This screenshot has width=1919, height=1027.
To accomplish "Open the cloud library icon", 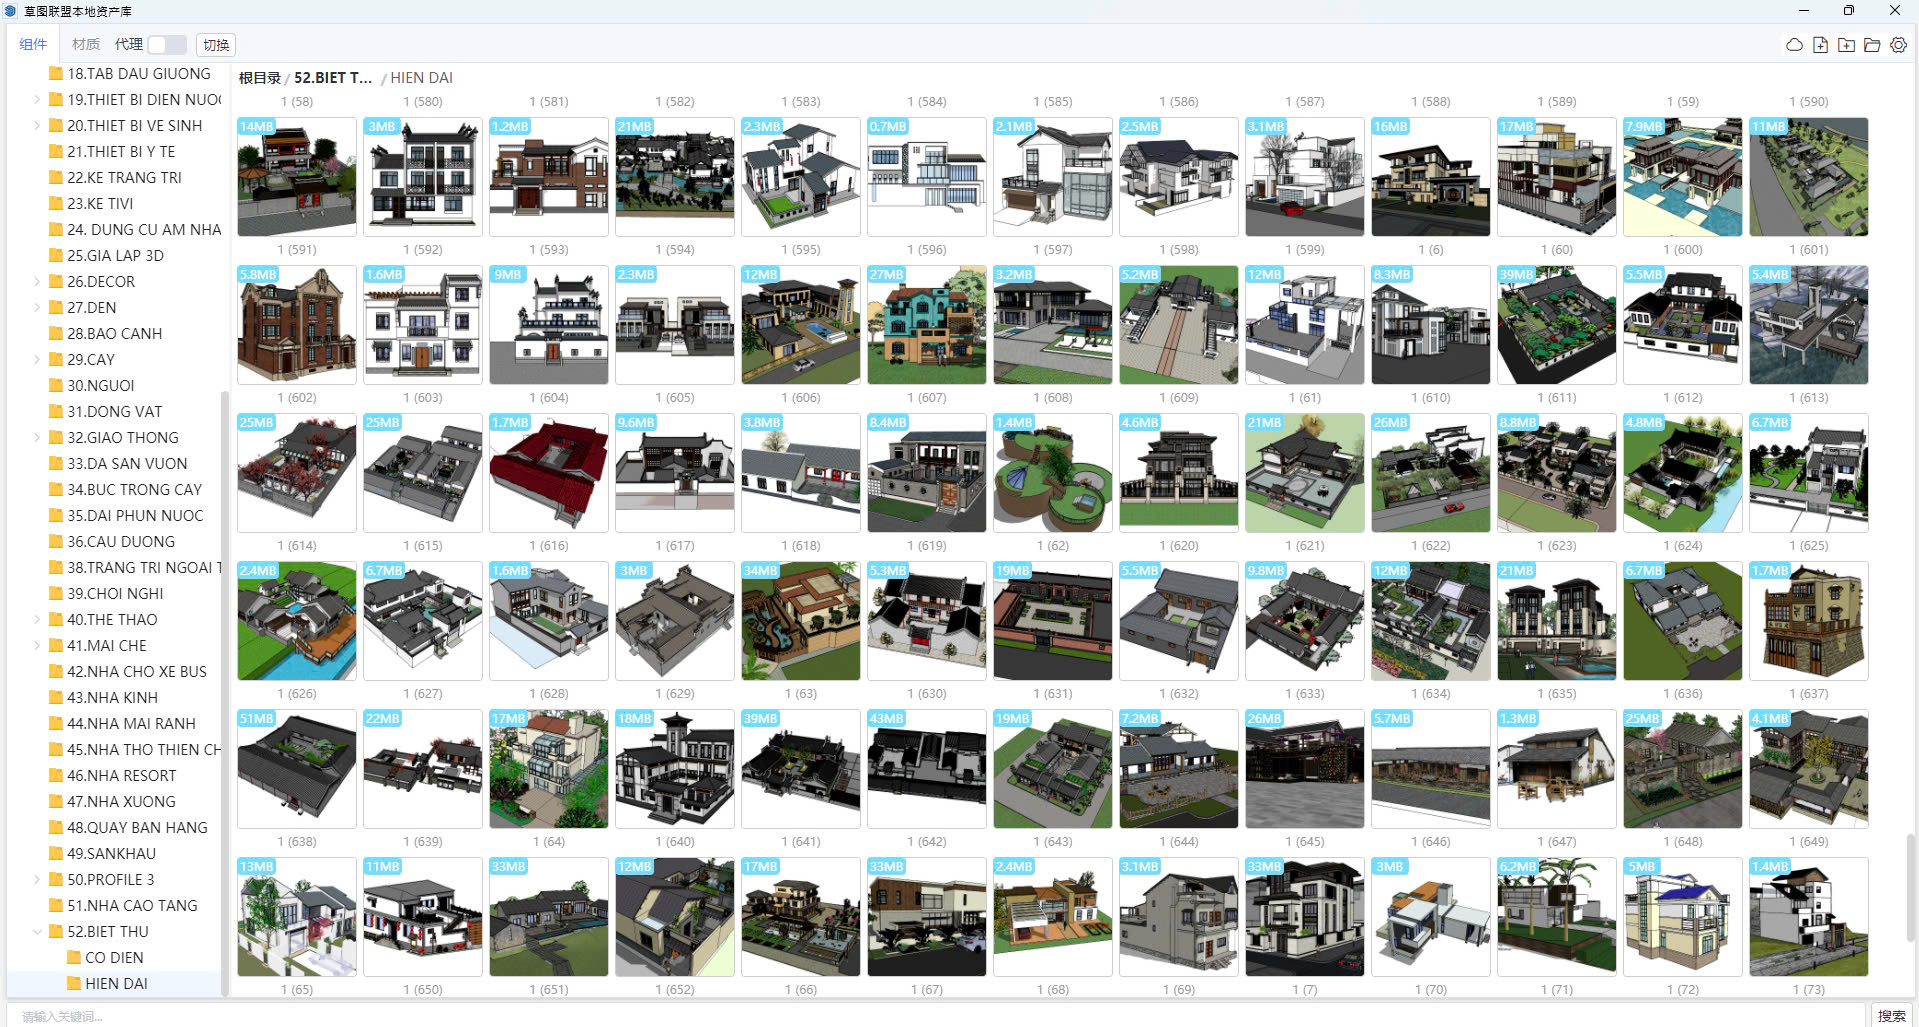I will (x=1794, y=45).
